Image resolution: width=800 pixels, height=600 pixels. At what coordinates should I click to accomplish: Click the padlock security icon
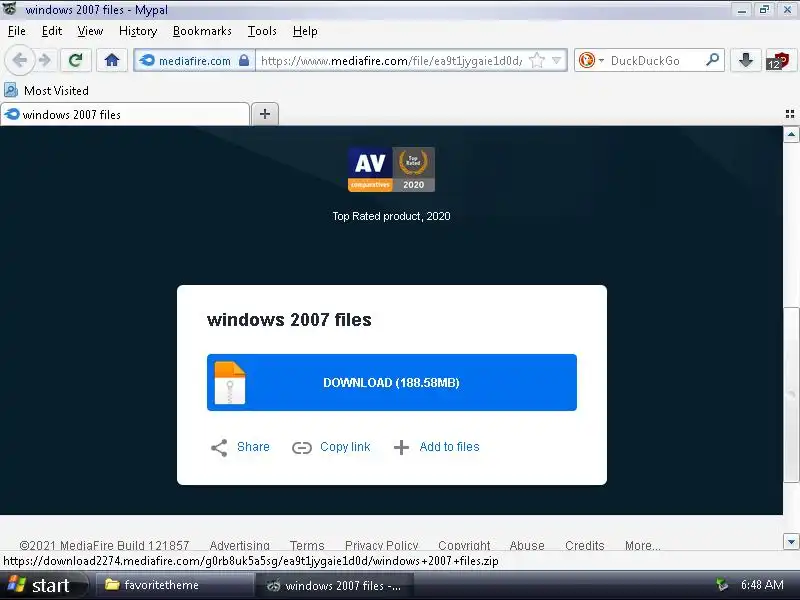click(x=244, y=60)
